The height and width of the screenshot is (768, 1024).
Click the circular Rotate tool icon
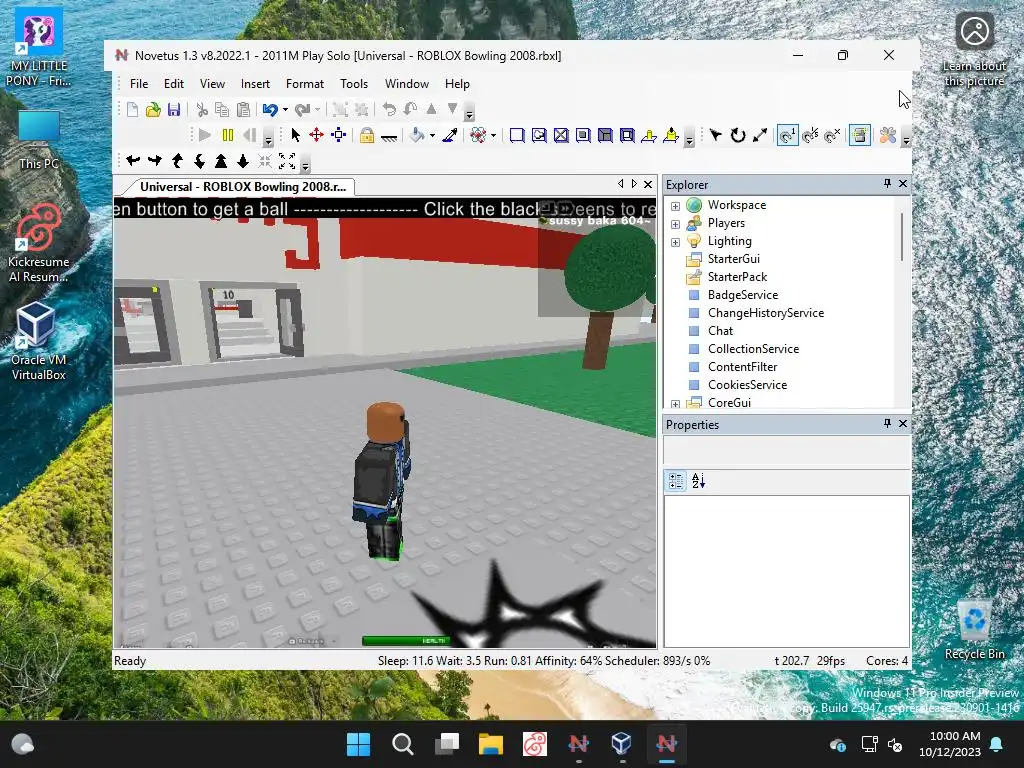point(738,135)
